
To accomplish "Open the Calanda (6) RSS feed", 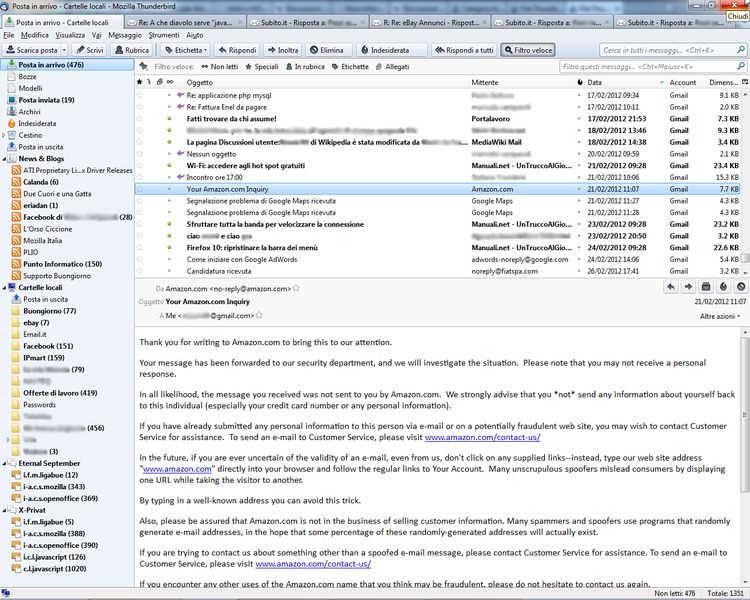I will point(41,182).
